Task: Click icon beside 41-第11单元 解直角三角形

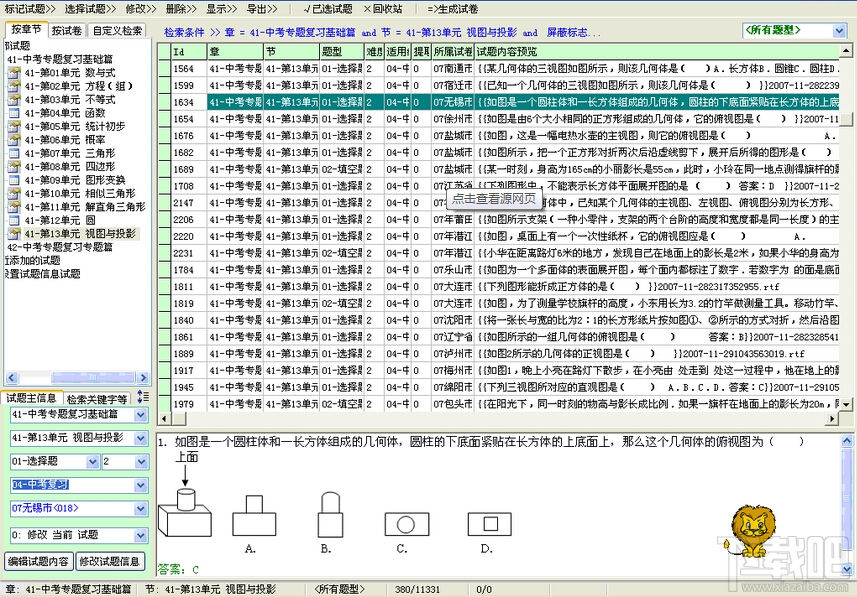Action: pyautogui.click(x=14, y=207)
